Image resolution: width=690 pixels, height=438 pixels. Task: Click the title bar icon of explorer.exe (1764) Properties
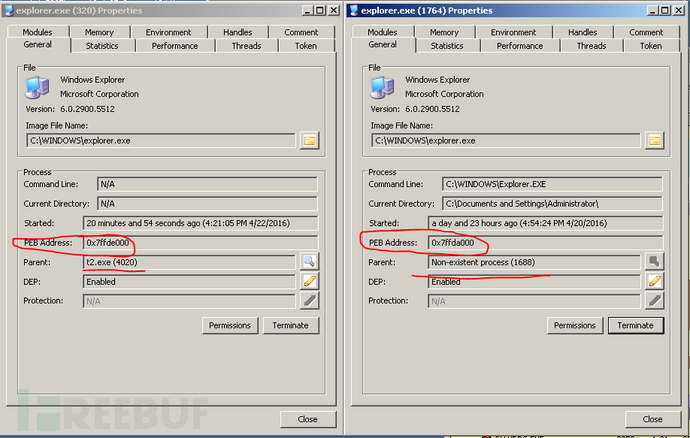(354, 11)
